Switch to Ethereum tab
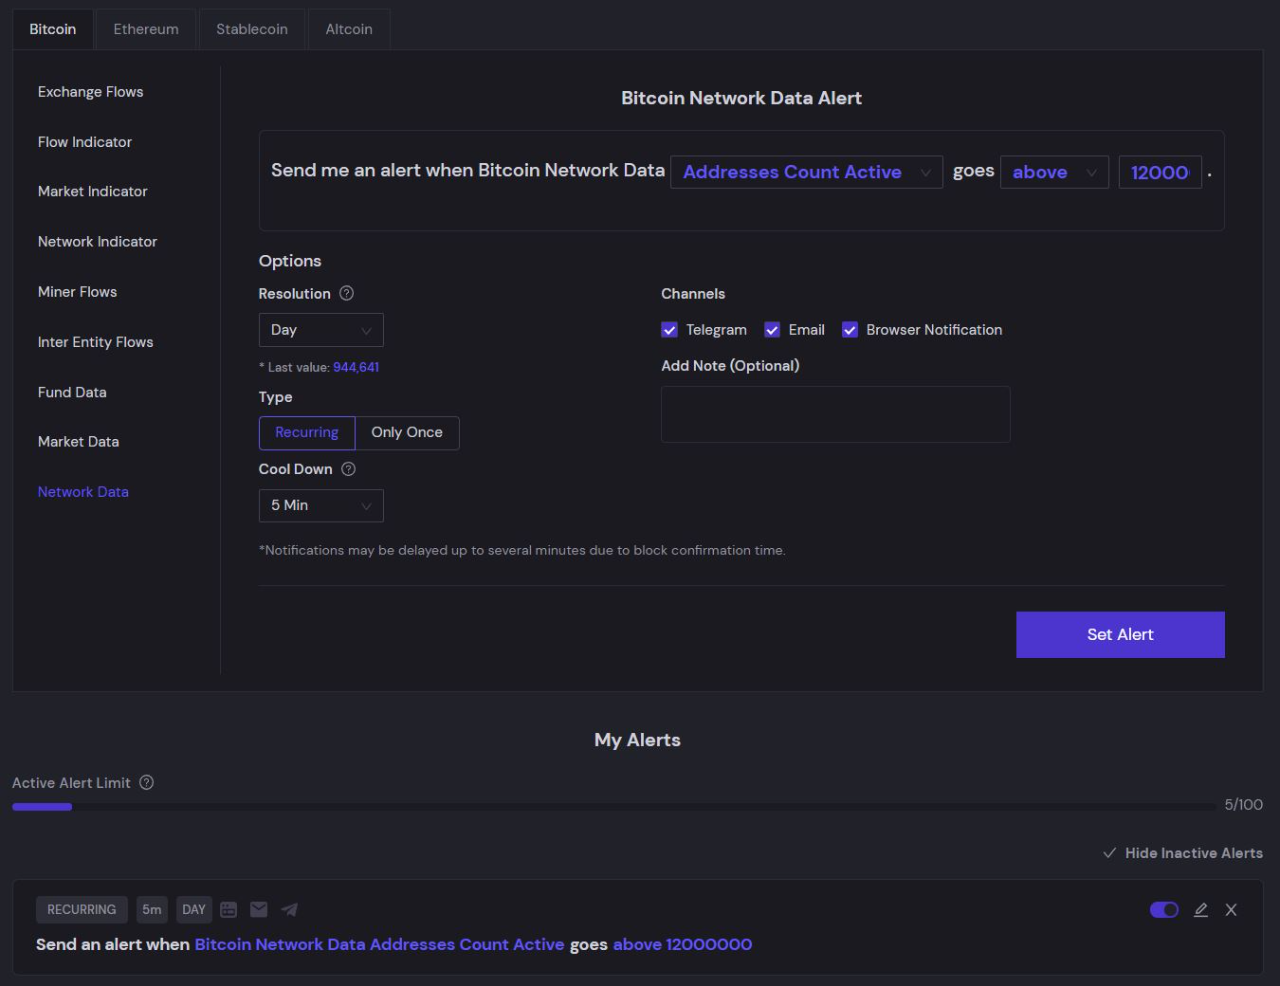The image size is (1280, 986). click(x=146, y=29)
